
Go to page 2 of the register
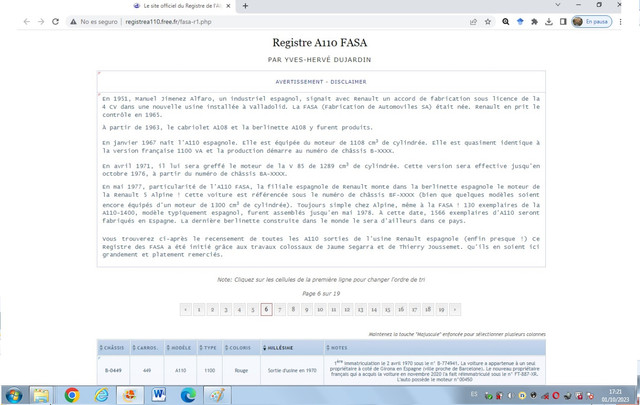coord(212,309)
